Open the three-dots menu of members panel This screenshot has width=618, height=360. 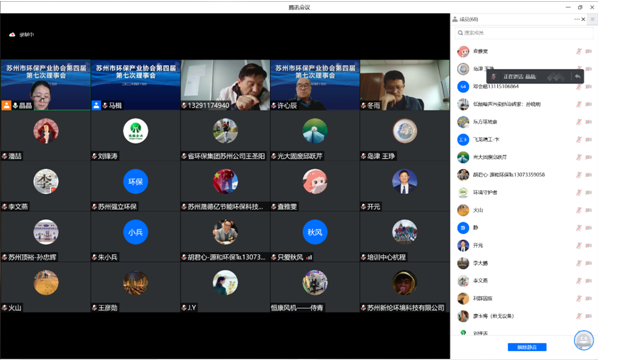(x=577, y=19)
